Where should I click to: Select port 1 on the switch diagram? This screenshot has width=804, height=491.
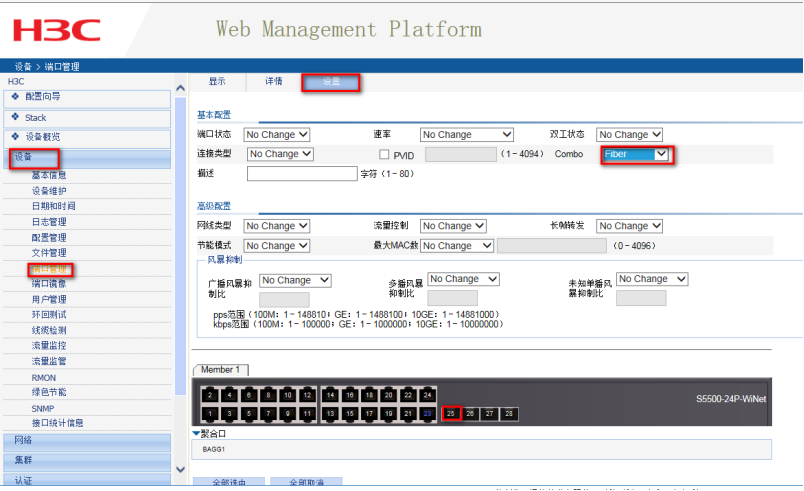pos(210,413)
